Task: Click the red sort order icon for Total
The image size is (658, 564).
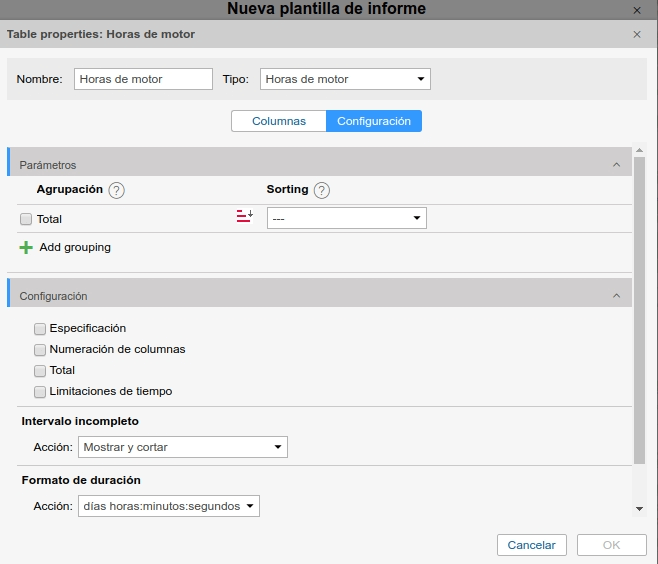Action: (x=245, y=216)
